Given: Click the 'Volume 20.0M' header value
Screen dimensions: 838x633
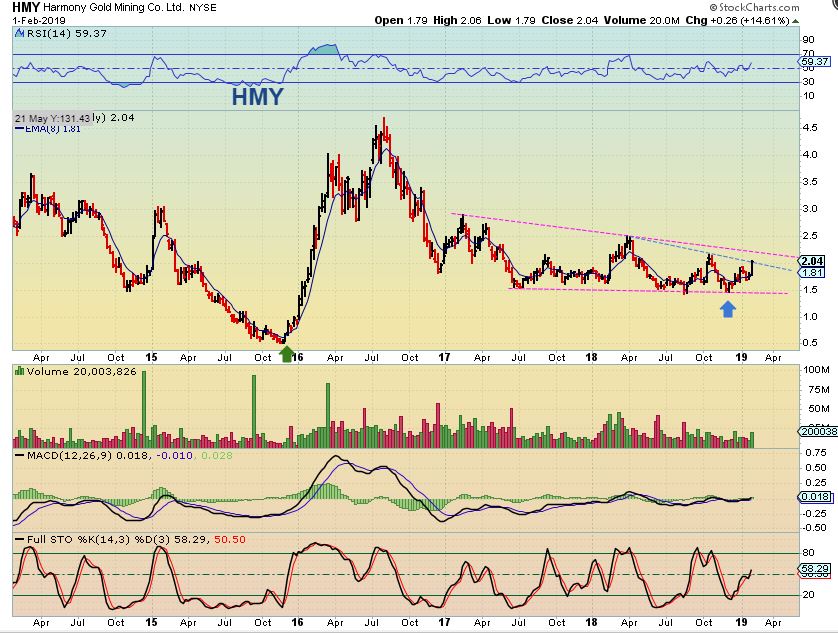Looking at the screenshot, I should (x=641, y=20).
